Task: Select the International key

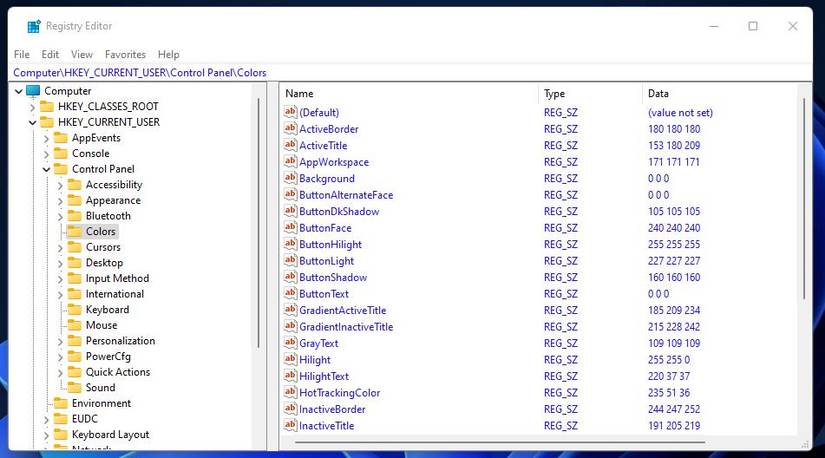Action: pyautogui.click(x=115, y=294)
